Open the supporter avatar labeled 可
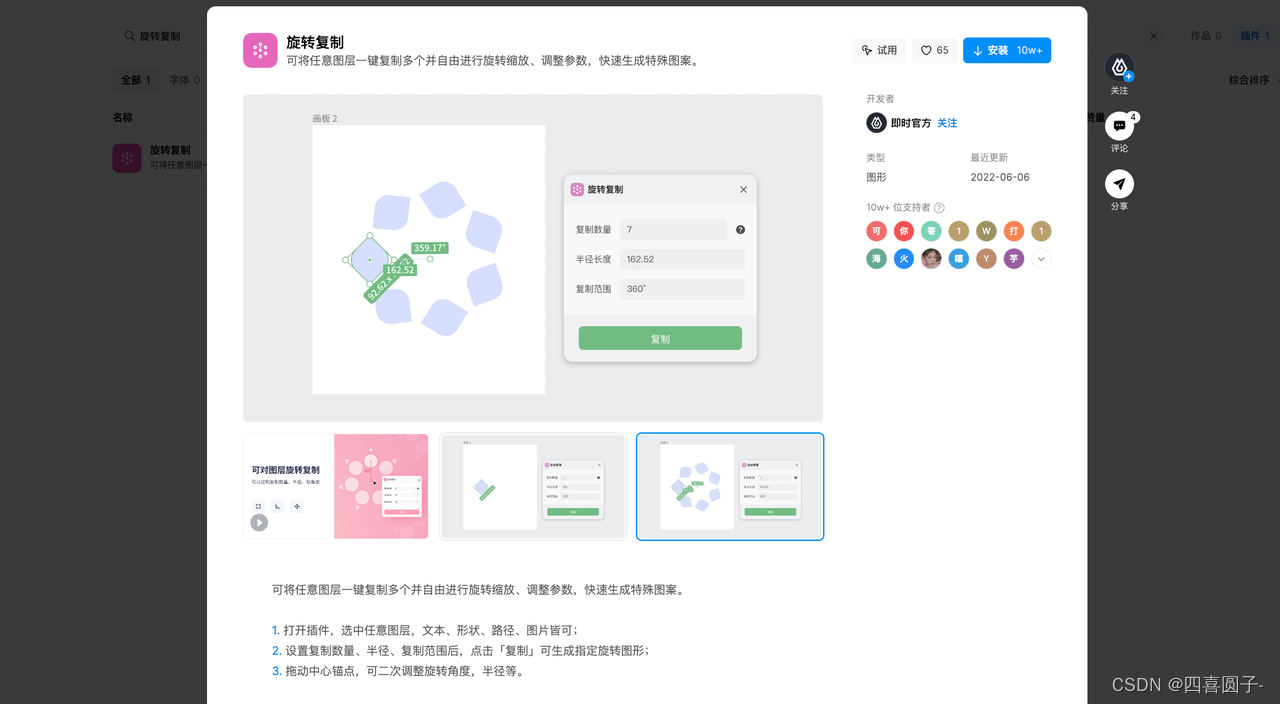1280x704 pixels. click(x=876, y=231)
